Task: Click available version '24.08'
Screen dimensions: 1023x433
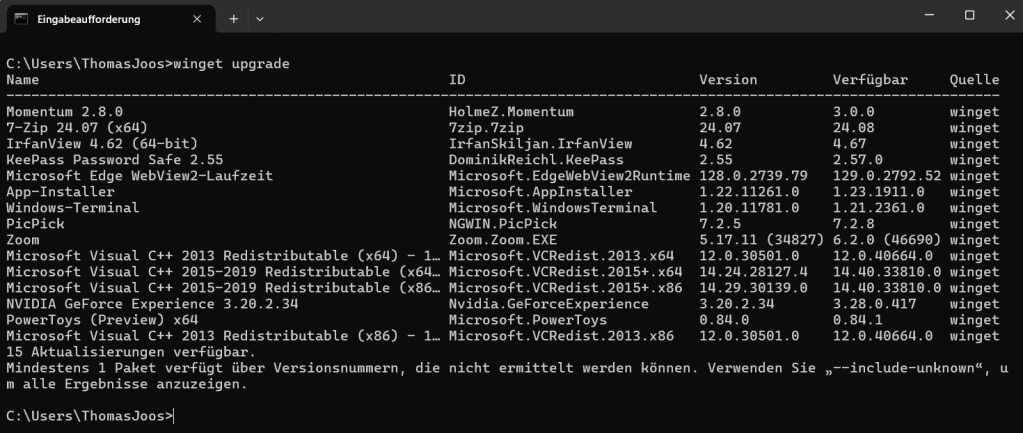Action: (x=853, y=128)
